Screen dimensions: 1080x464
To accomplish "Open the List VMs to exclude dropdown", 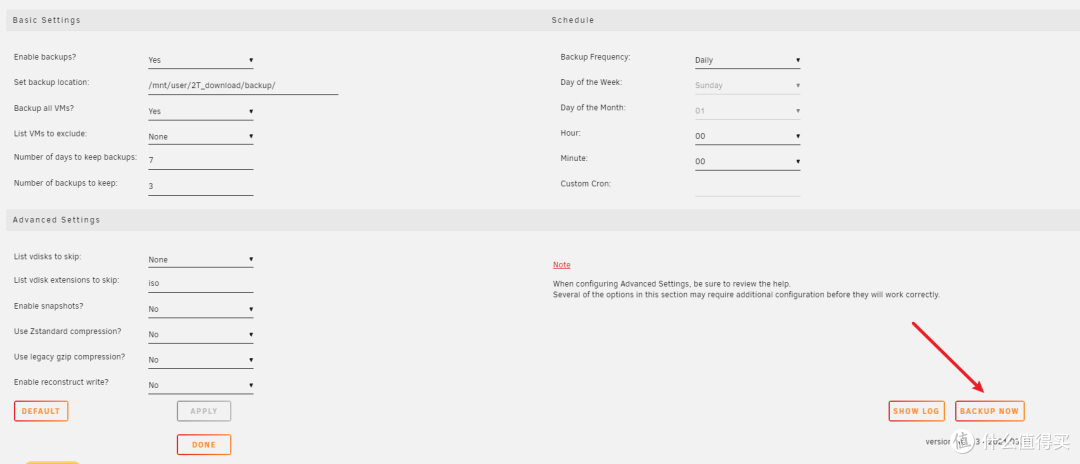I will (200, 136).
